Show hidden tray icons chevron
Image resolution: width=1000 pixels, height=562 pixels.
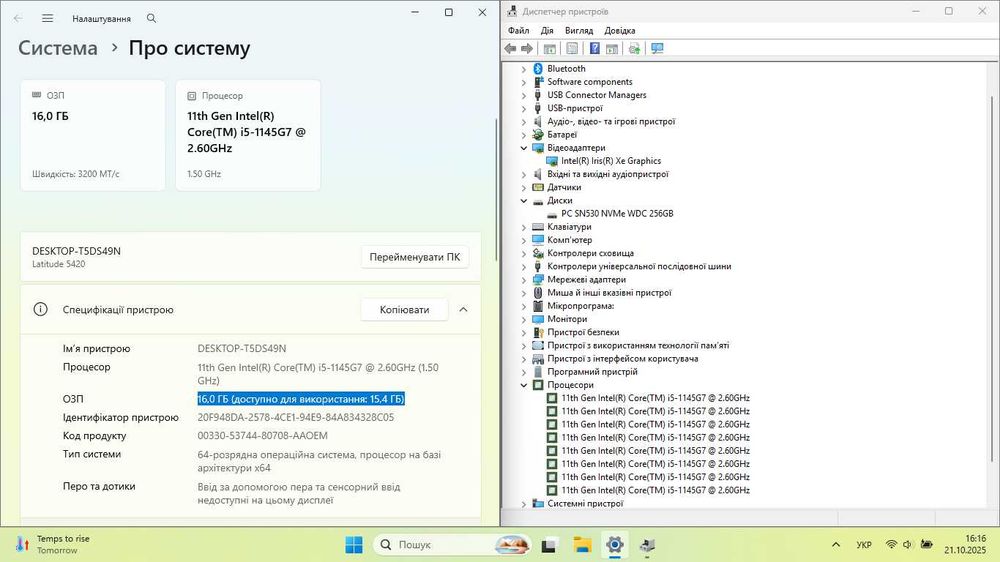pos(835,544)
